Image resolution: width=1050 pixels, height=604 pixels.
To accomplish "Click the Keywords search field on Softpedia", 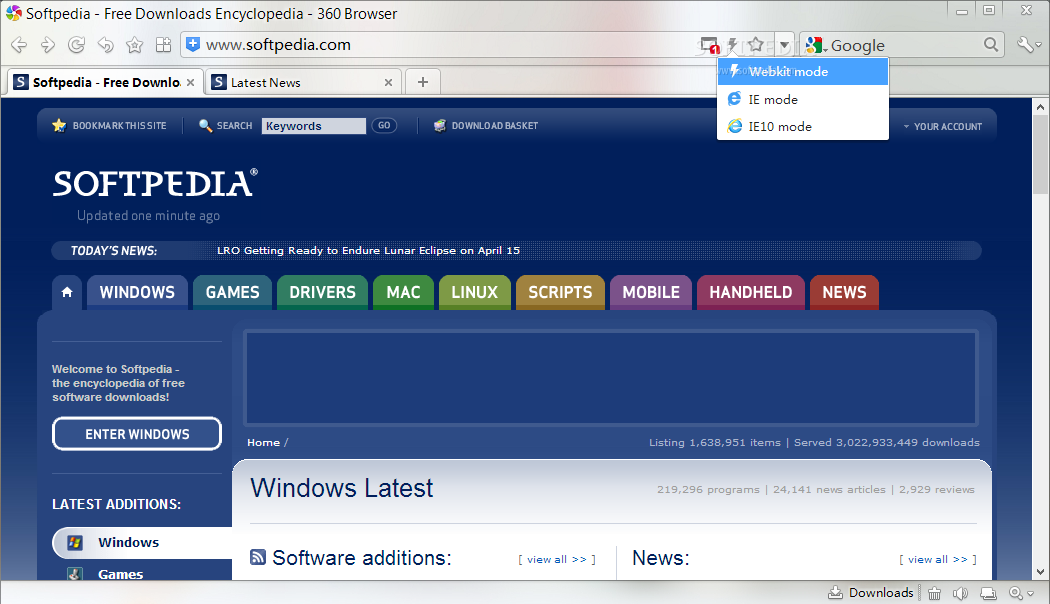I will point(313,126).
